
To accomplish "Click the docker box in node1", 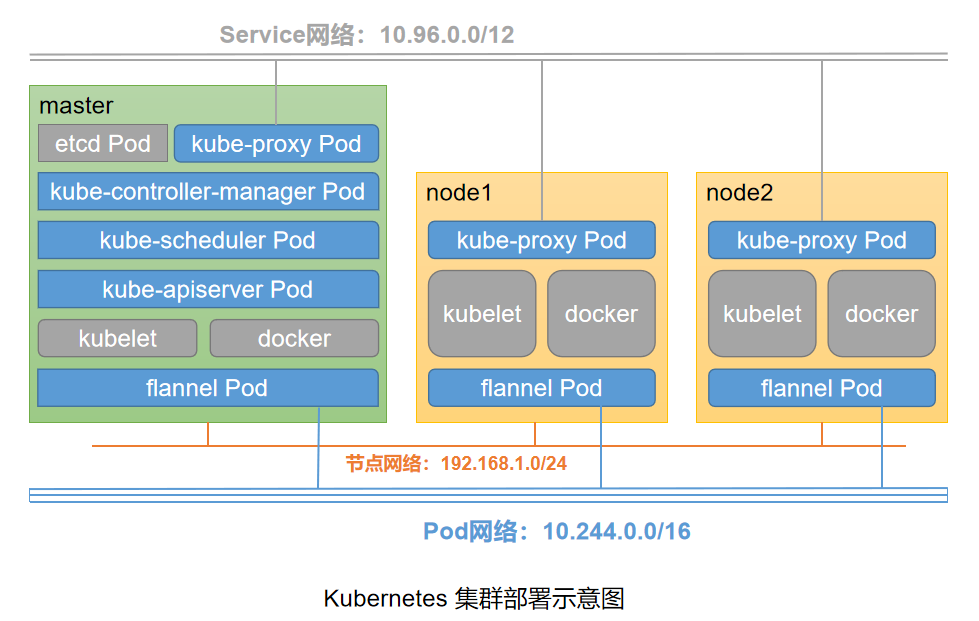I will click(601, 314).
